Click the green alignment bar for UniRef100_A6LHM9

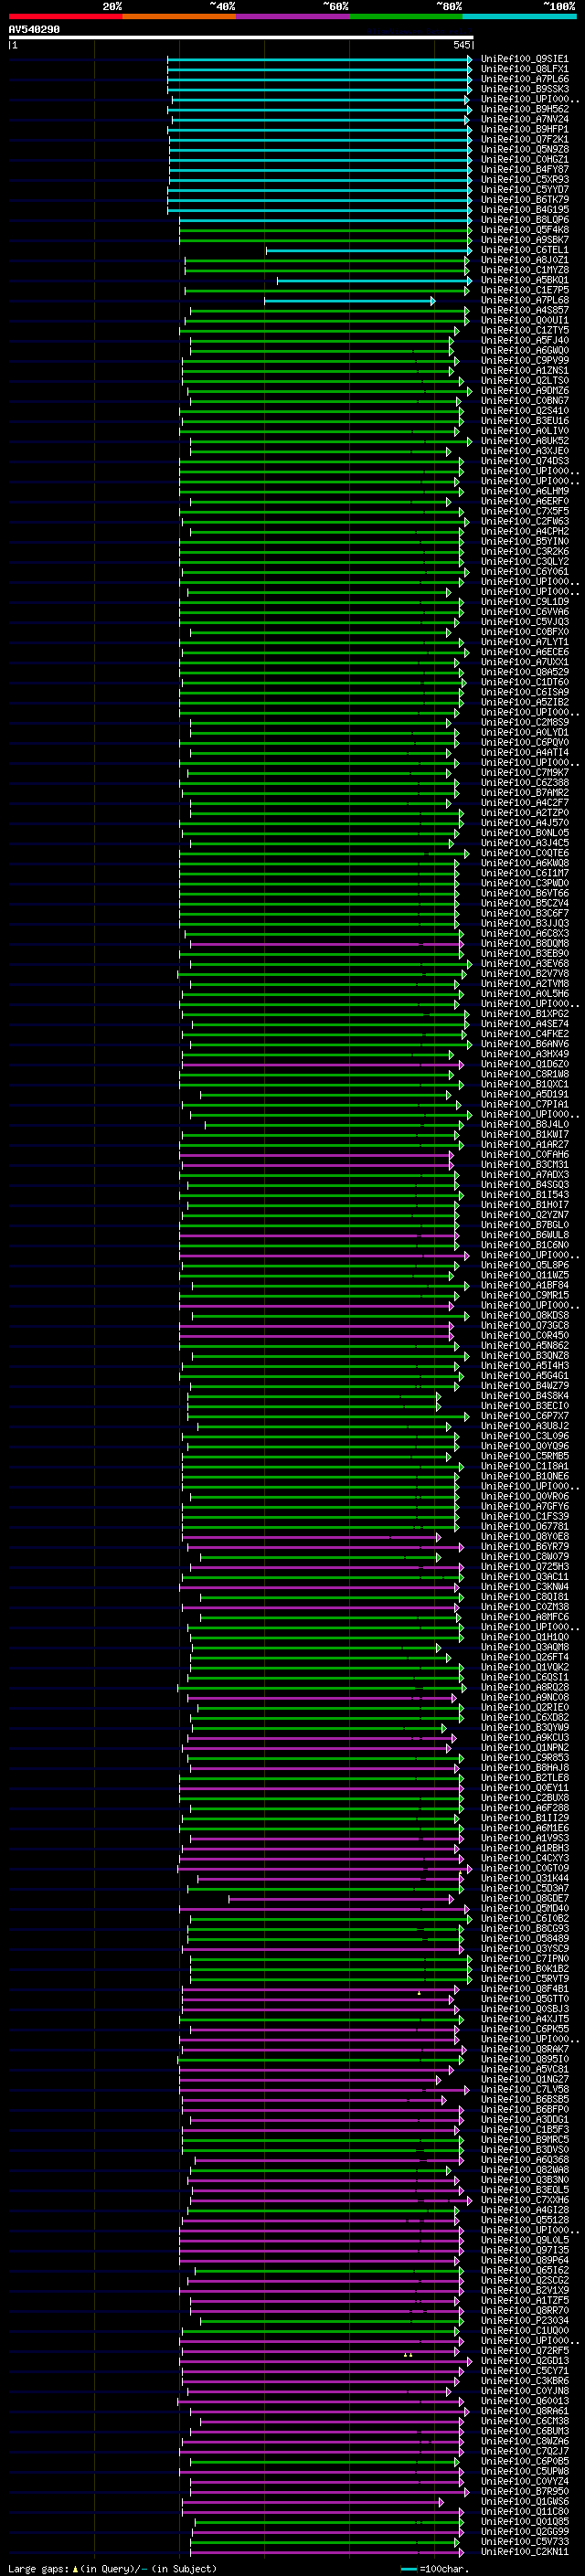click(322, 492)
